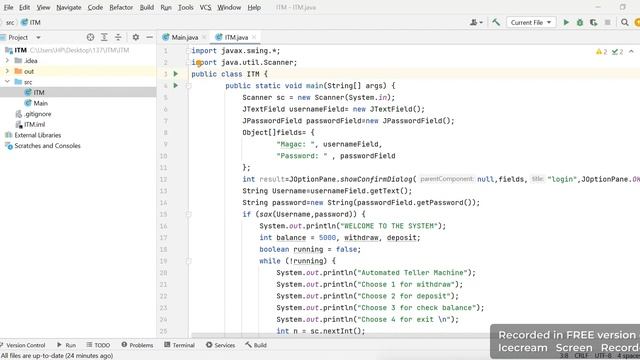Select the out folder in tree
Image resolution: width=640 pixels, height=360 pixels.
pos(29,71)
